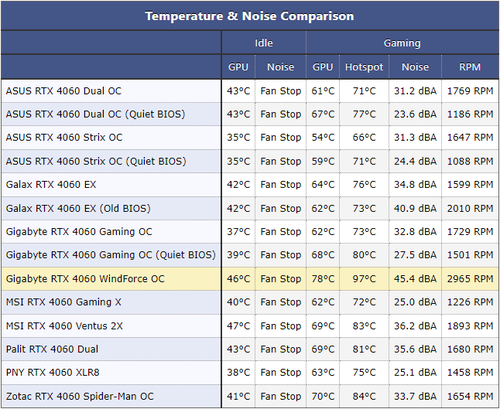Click the '1893 RPM' cell
The width and height of the screenshot is (500, 409).
point(470,326)
